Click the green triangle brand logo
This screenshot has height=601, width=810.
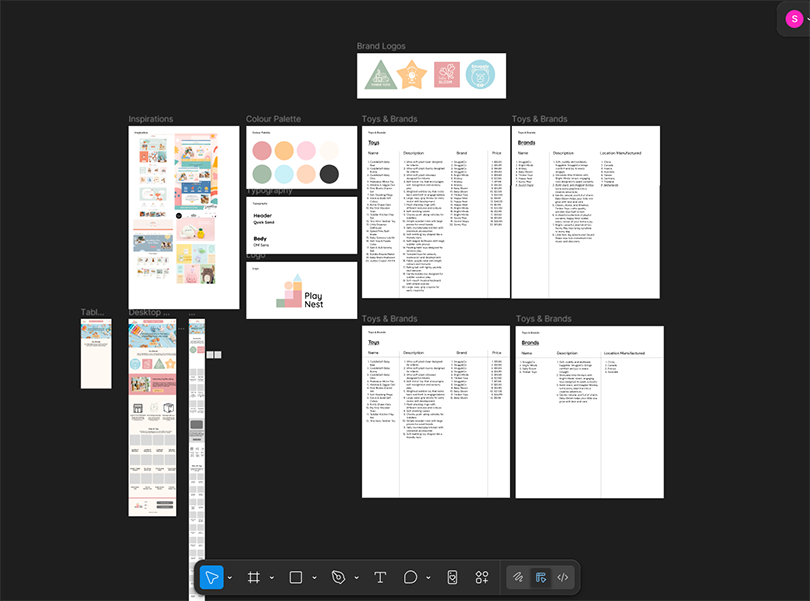(x=379, y=76)
